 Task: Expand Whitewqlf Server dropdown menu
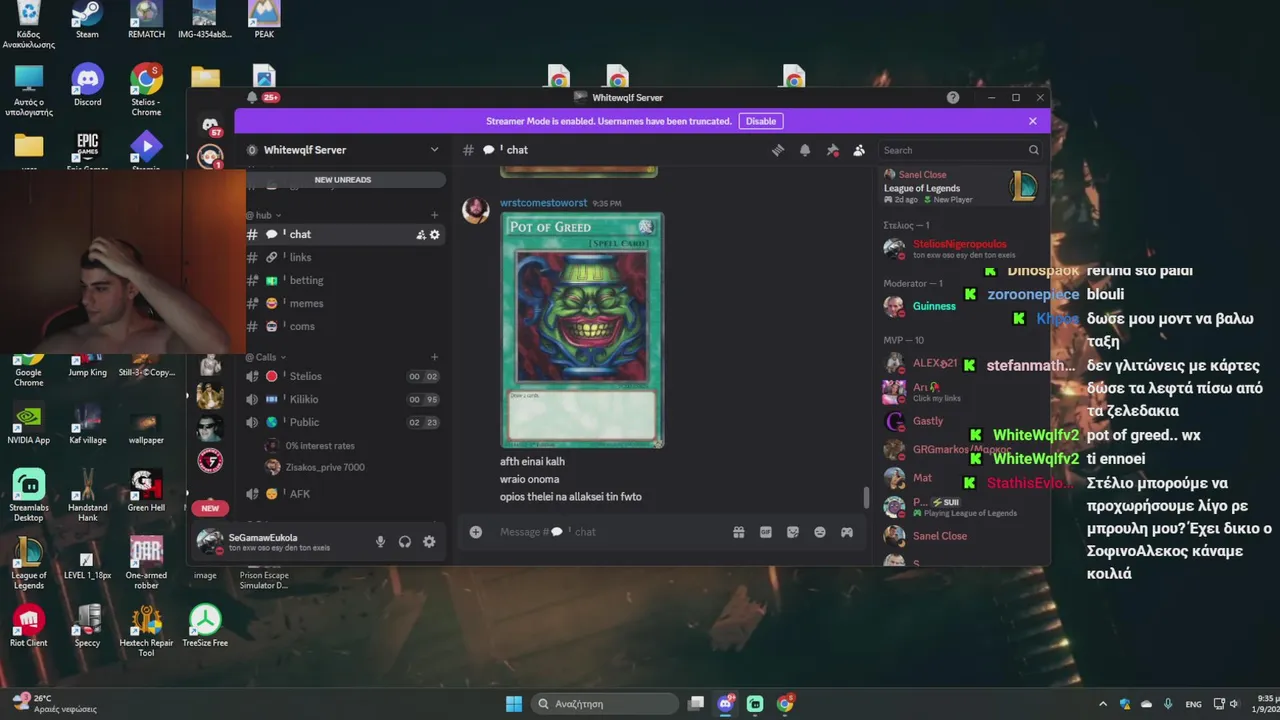click(x=434, y=150)
